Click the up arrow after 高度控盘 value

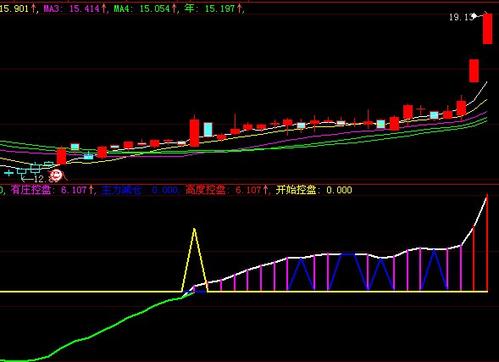[x=265, y=190]
